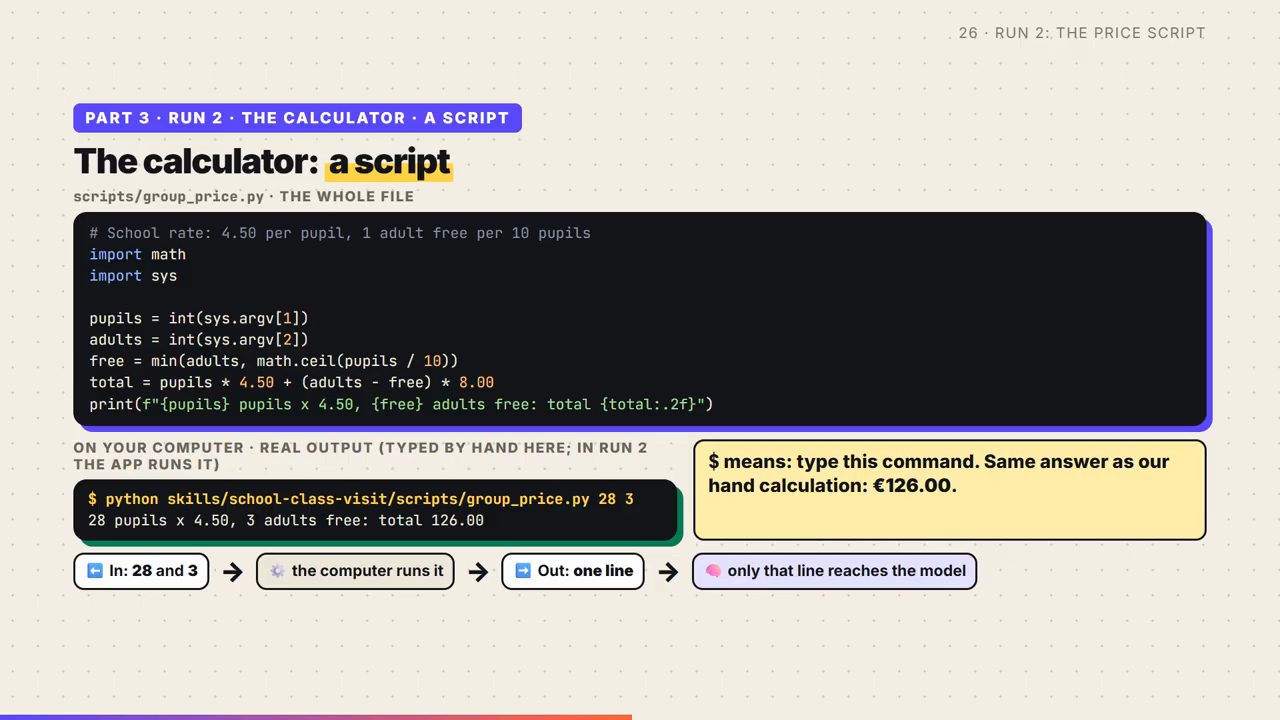
Task: Click the slide progress bar at the bottom
Action: [316, 717]
